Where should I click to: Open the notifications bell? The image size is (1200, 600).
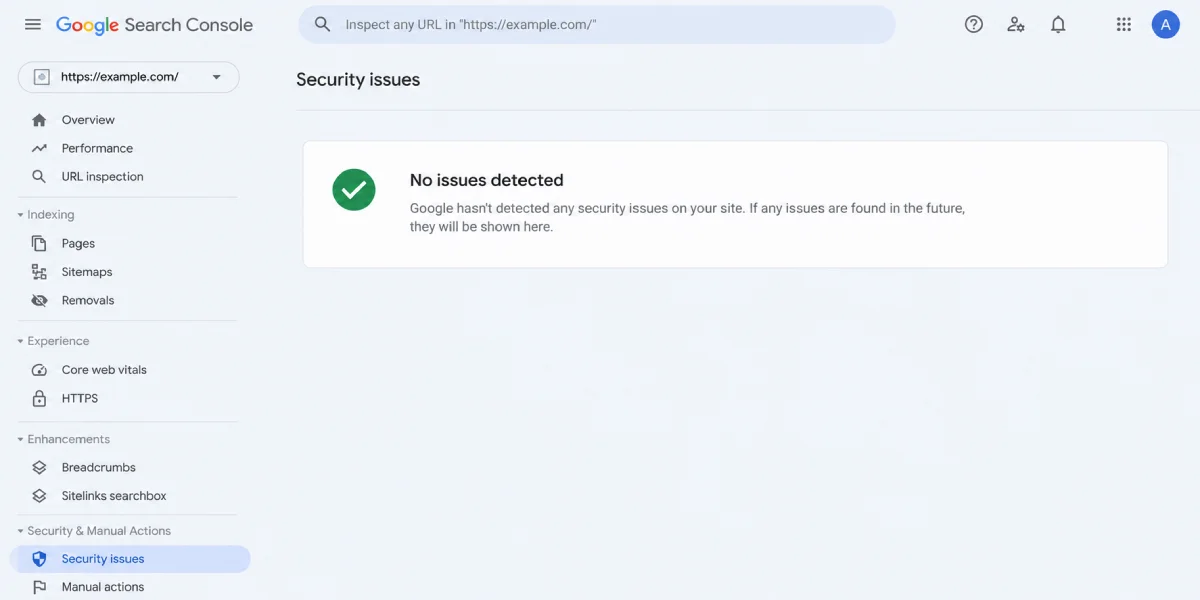click(1058, 25)
